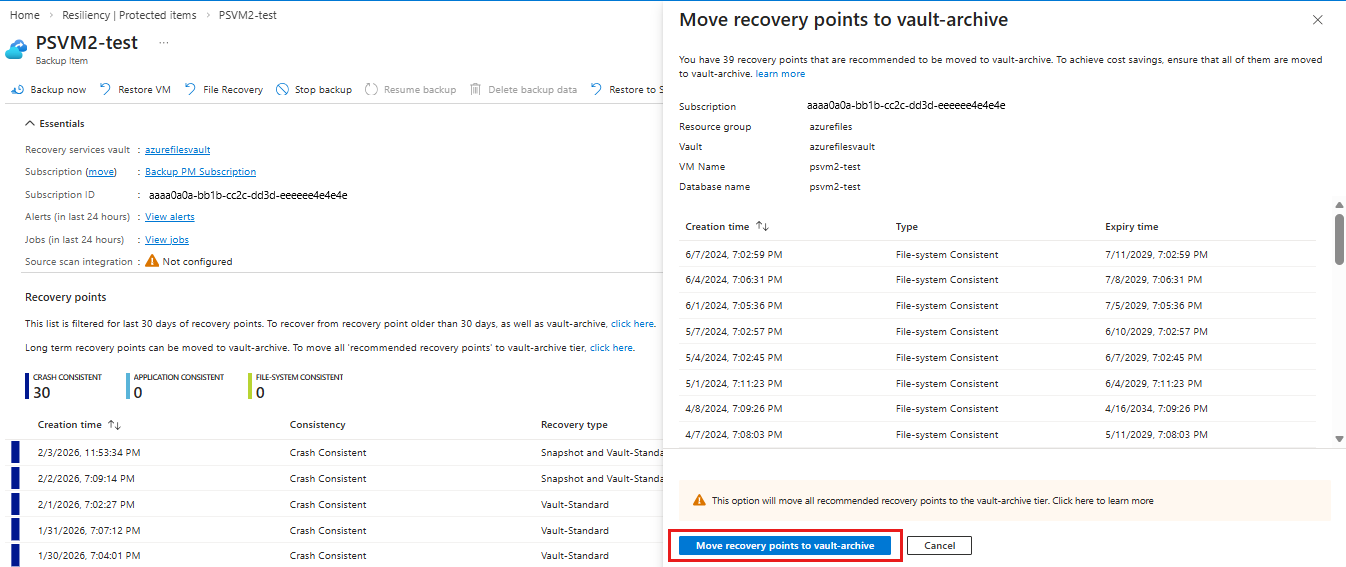Image resolution: width=1346 pixels, height=567 pixels.
Task: Click here link for older recovery points
Action: tap(632, 324)
